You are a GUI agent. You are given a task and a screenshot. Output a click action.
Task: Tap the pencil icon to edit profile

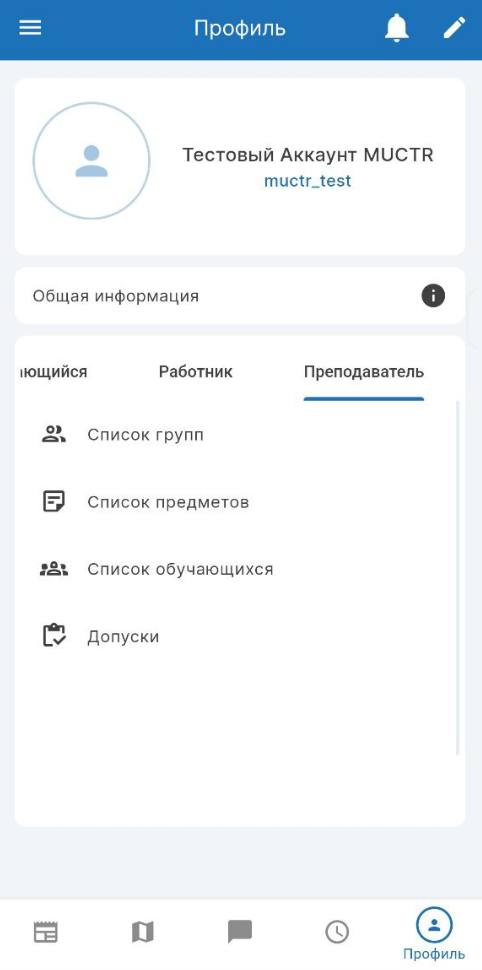pos(454,28)
